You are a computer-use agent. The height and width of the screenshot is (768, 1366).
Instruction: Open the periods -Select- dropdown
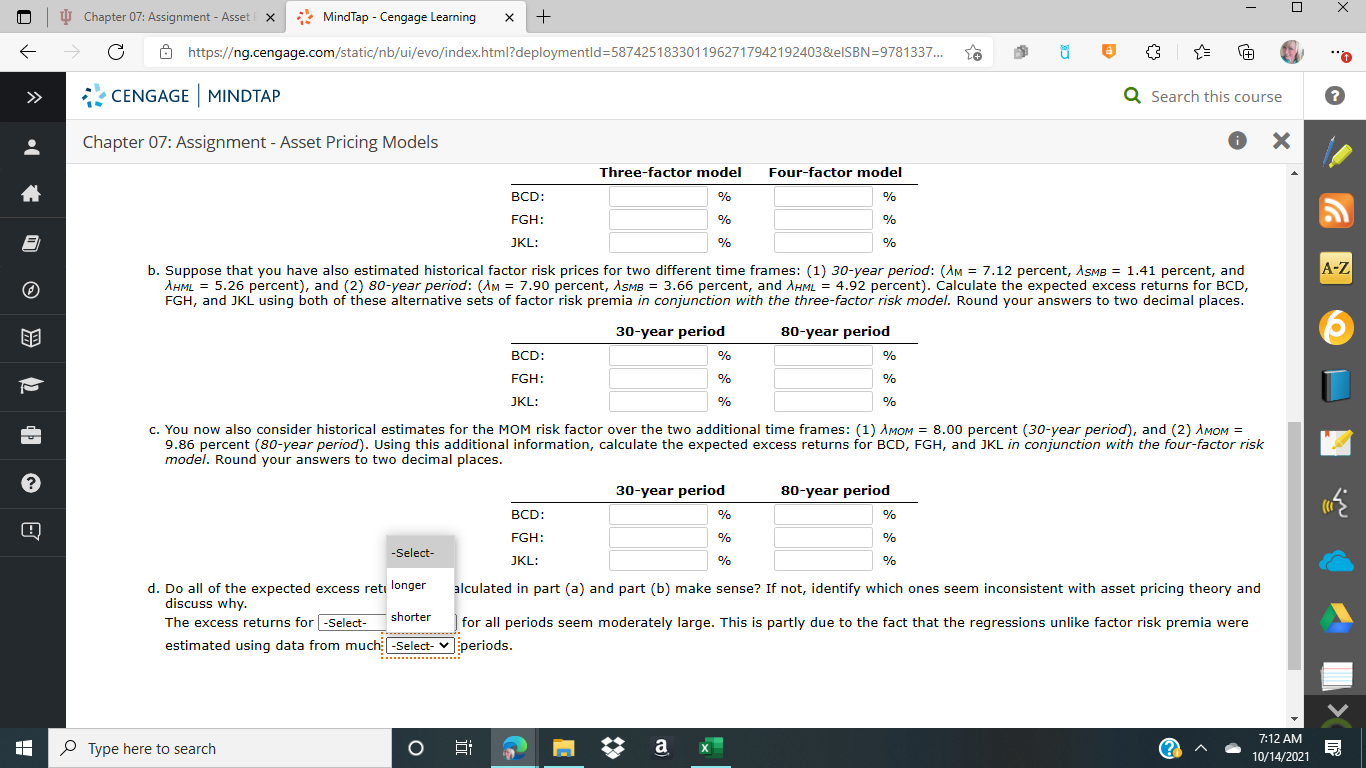[420, 646]
